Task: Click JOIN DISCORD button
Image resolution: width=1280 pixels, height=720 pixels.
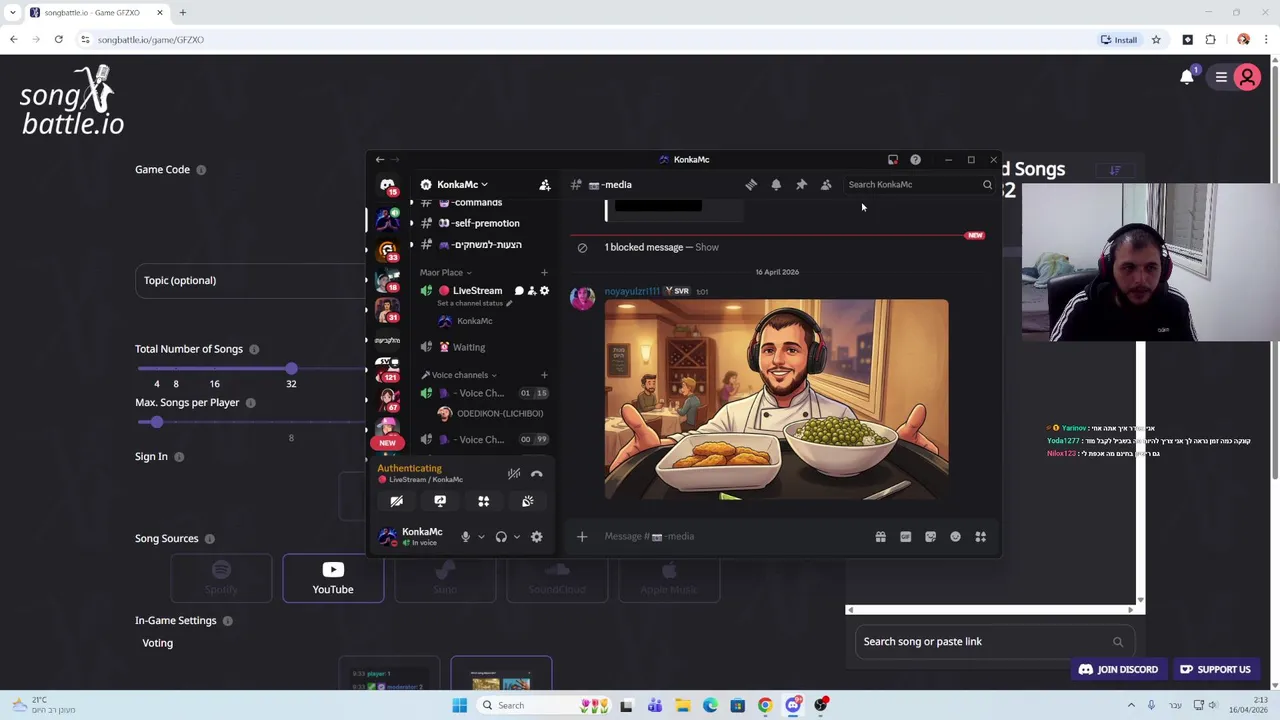Action: click(x=1118, y=670)
